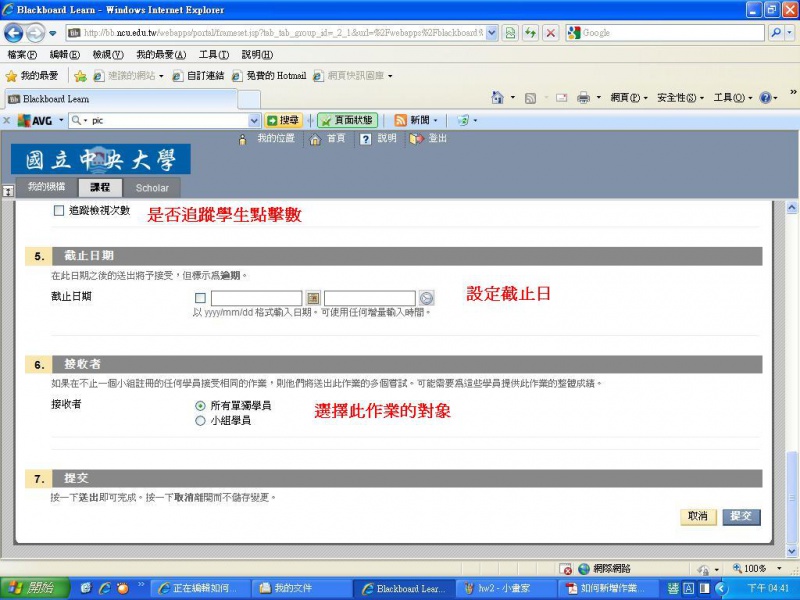
Task: Click the 取消 cancel button
Action: (697, 516)
